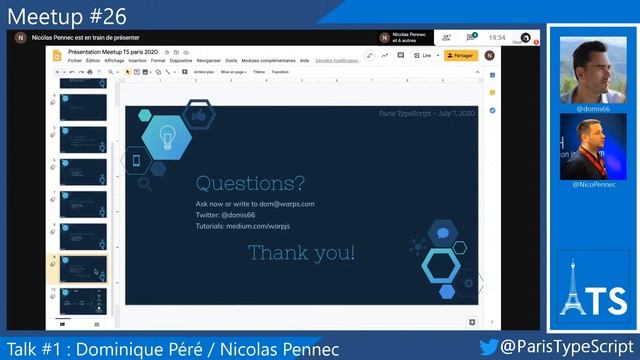Open the Édition menu
This screenshot has width=640, height=360.
tap(93, 60)
